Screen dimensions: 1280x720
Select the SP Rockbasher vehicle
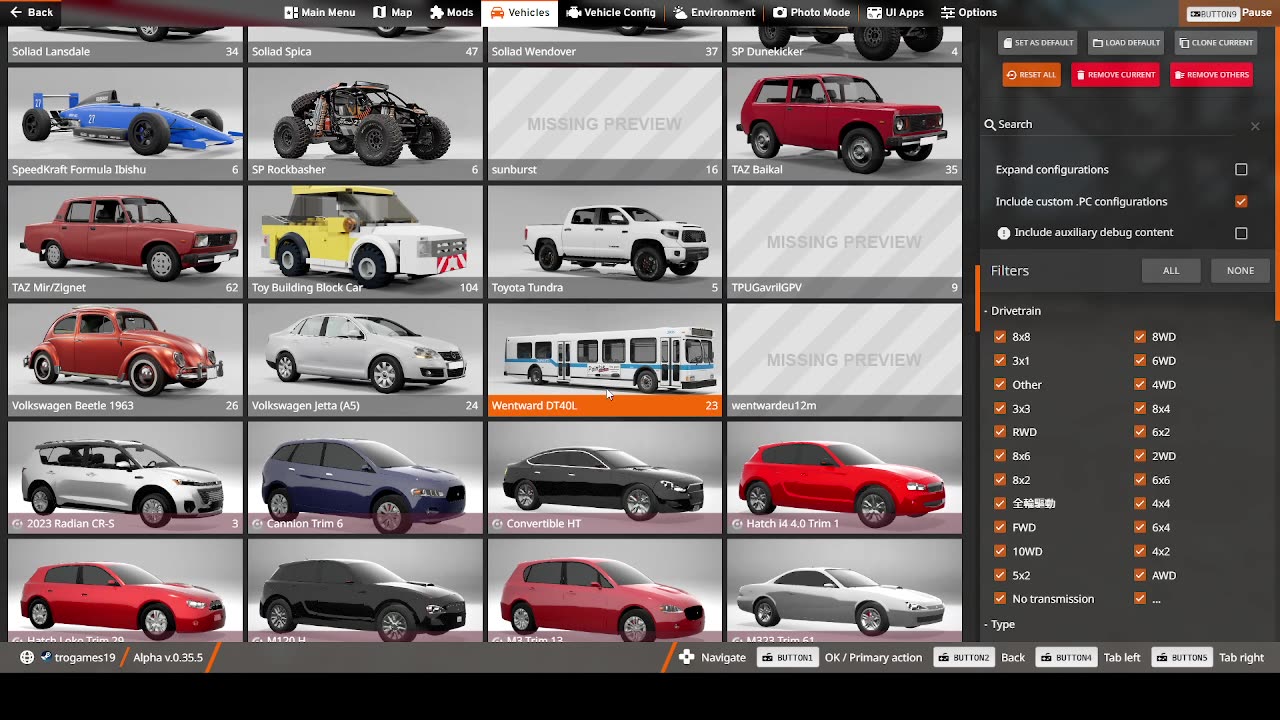[365, 123]
